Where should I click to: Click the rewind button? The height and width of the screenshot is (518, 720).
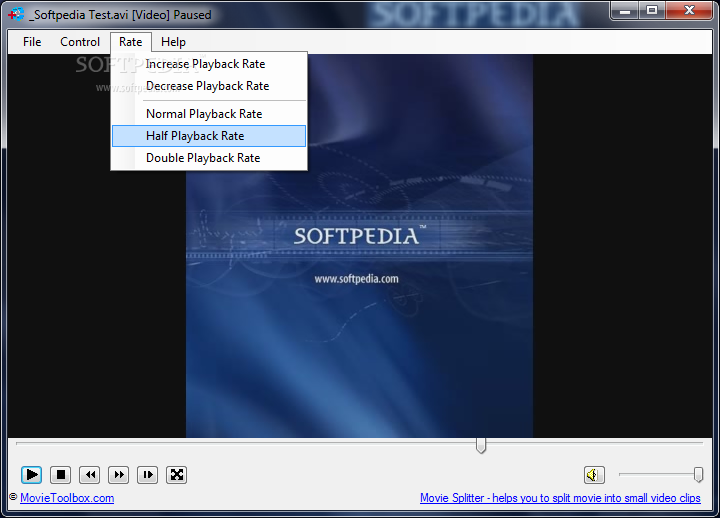click(90, 474)
